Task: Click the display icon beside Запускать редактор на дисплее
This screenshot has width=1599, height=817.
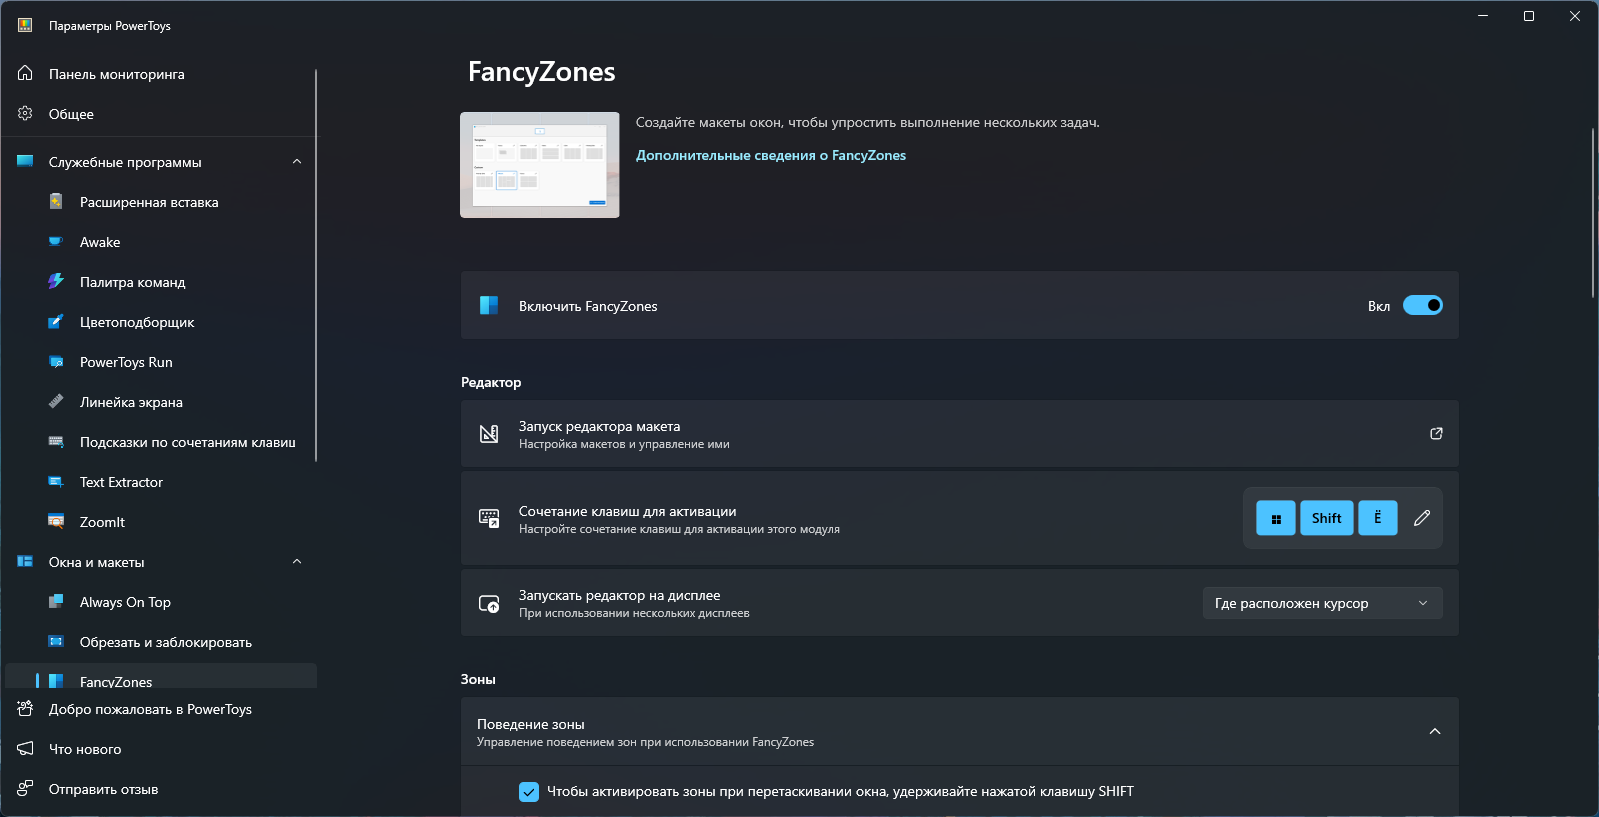Action: (489, 603)
